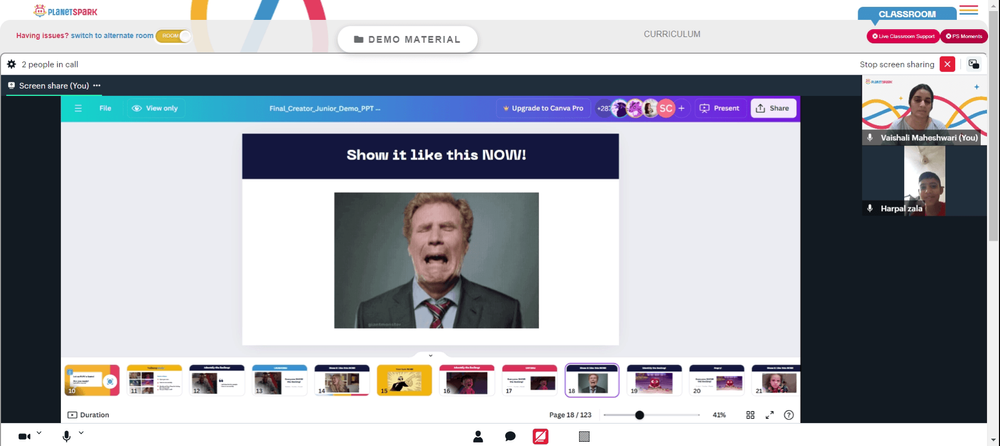Select slide thumbnail 14
This screenshot has height=446, width=1000.
point(342,380)
